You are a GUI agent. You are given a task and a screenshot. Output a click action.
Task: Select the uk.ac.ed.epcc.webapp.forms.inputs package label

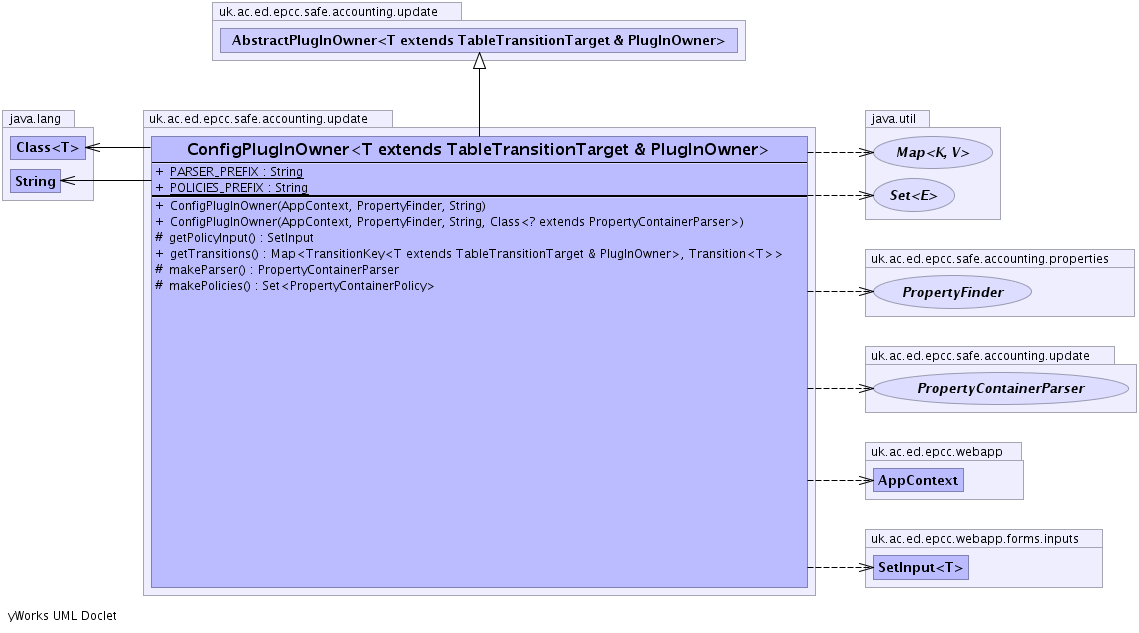(x=974, y=539)
